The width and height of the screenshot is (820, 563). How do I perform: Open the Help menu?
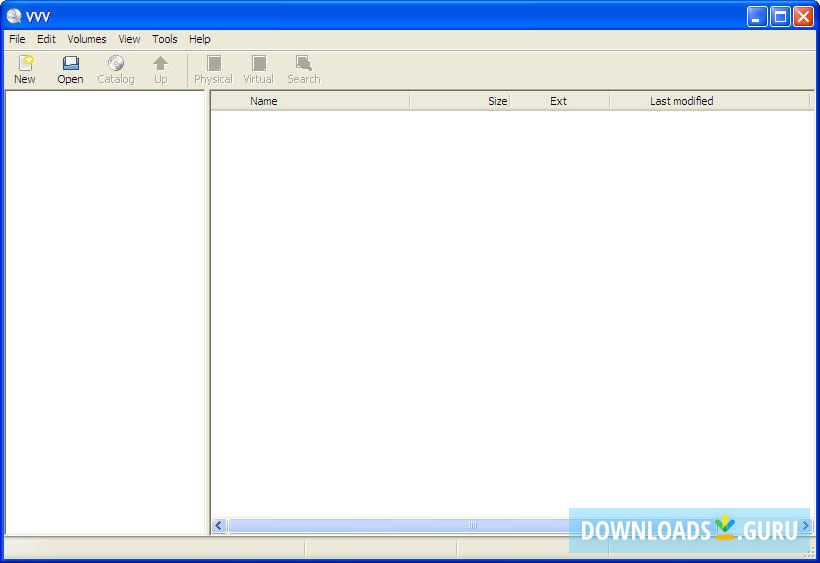200,39
